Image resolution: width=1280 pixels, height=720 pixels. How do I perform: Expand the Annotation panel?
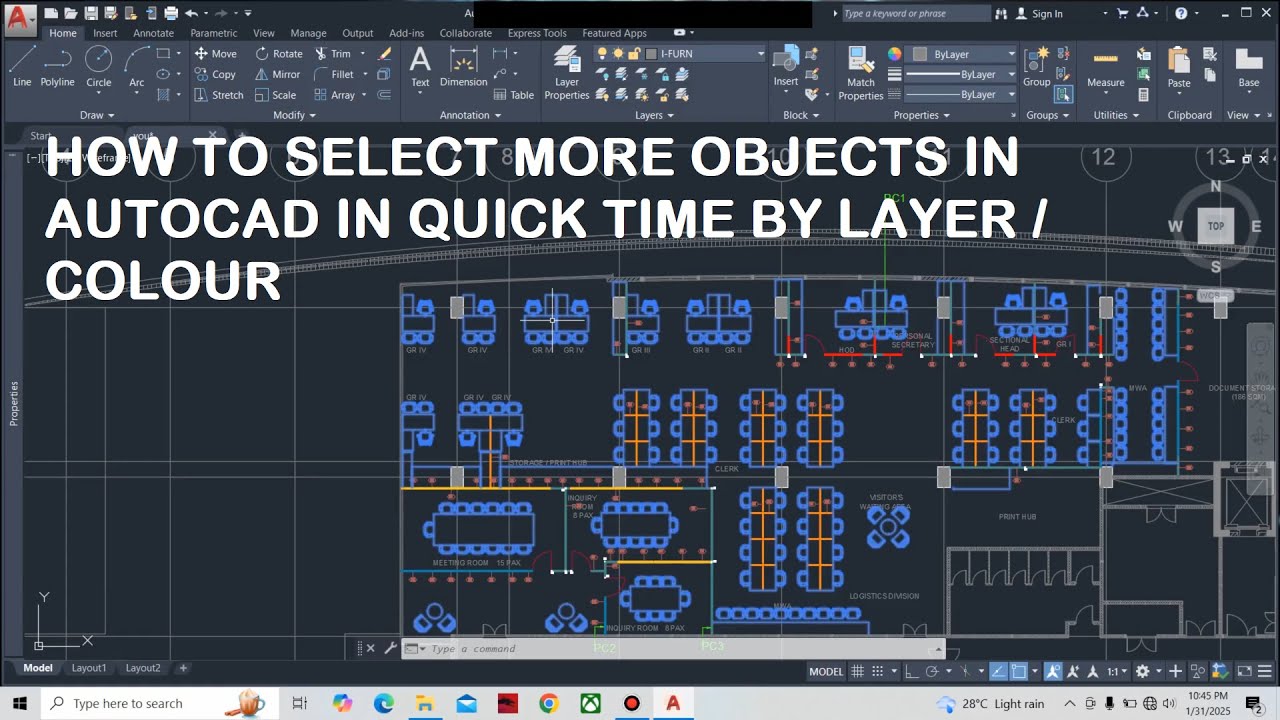[472, 115]
